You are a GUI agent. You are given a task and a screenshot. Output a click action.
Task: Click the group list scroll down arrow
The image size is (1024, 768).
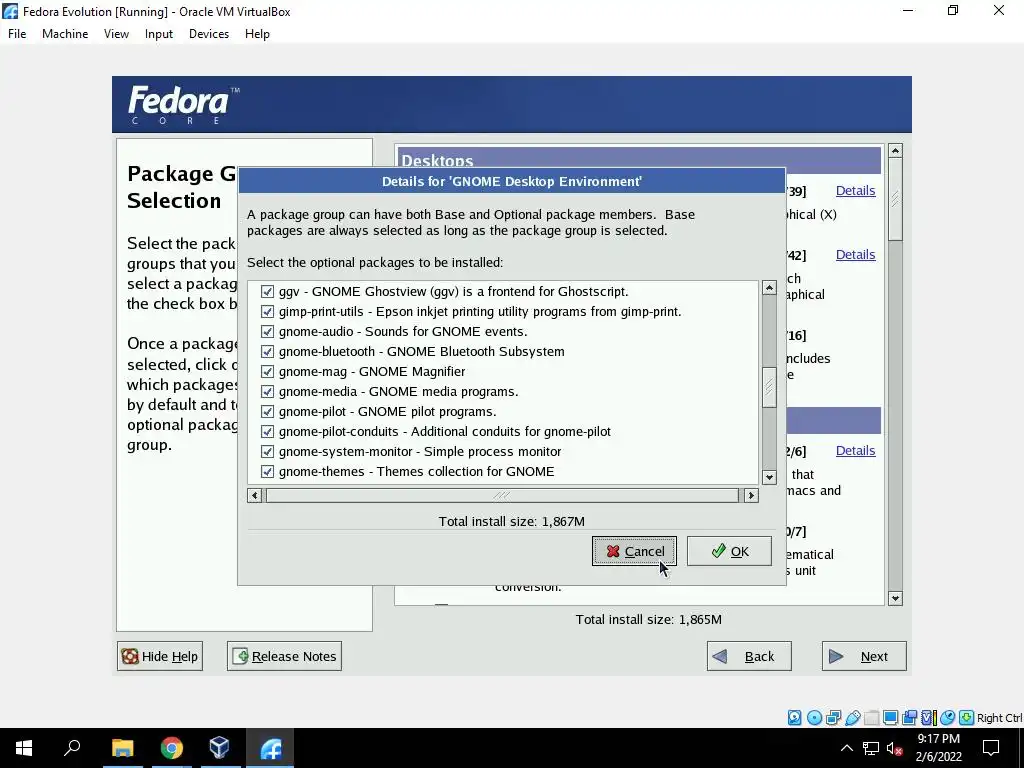point(895,598)
